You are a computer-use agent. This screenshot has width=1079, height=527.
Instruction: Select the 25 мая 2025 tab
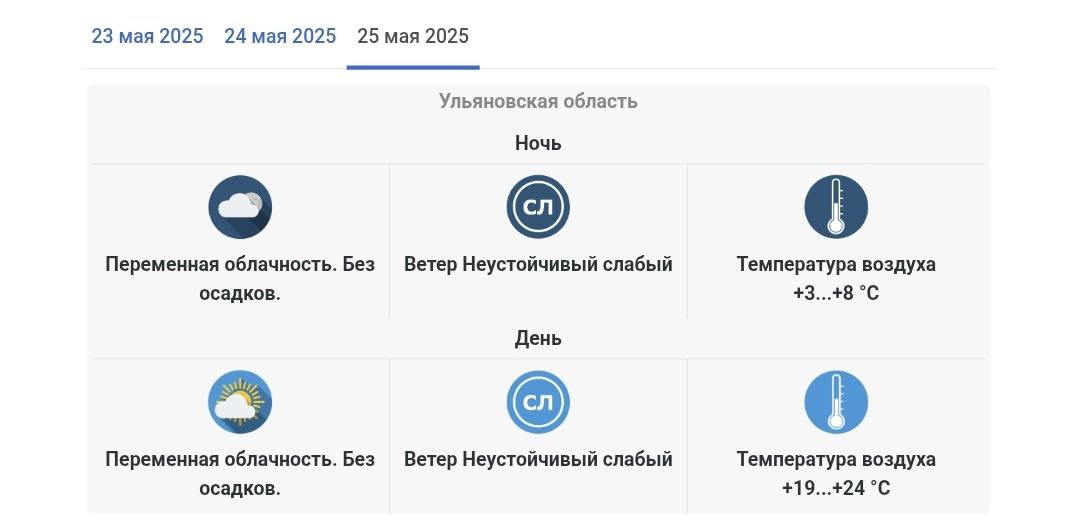[413, 36]
